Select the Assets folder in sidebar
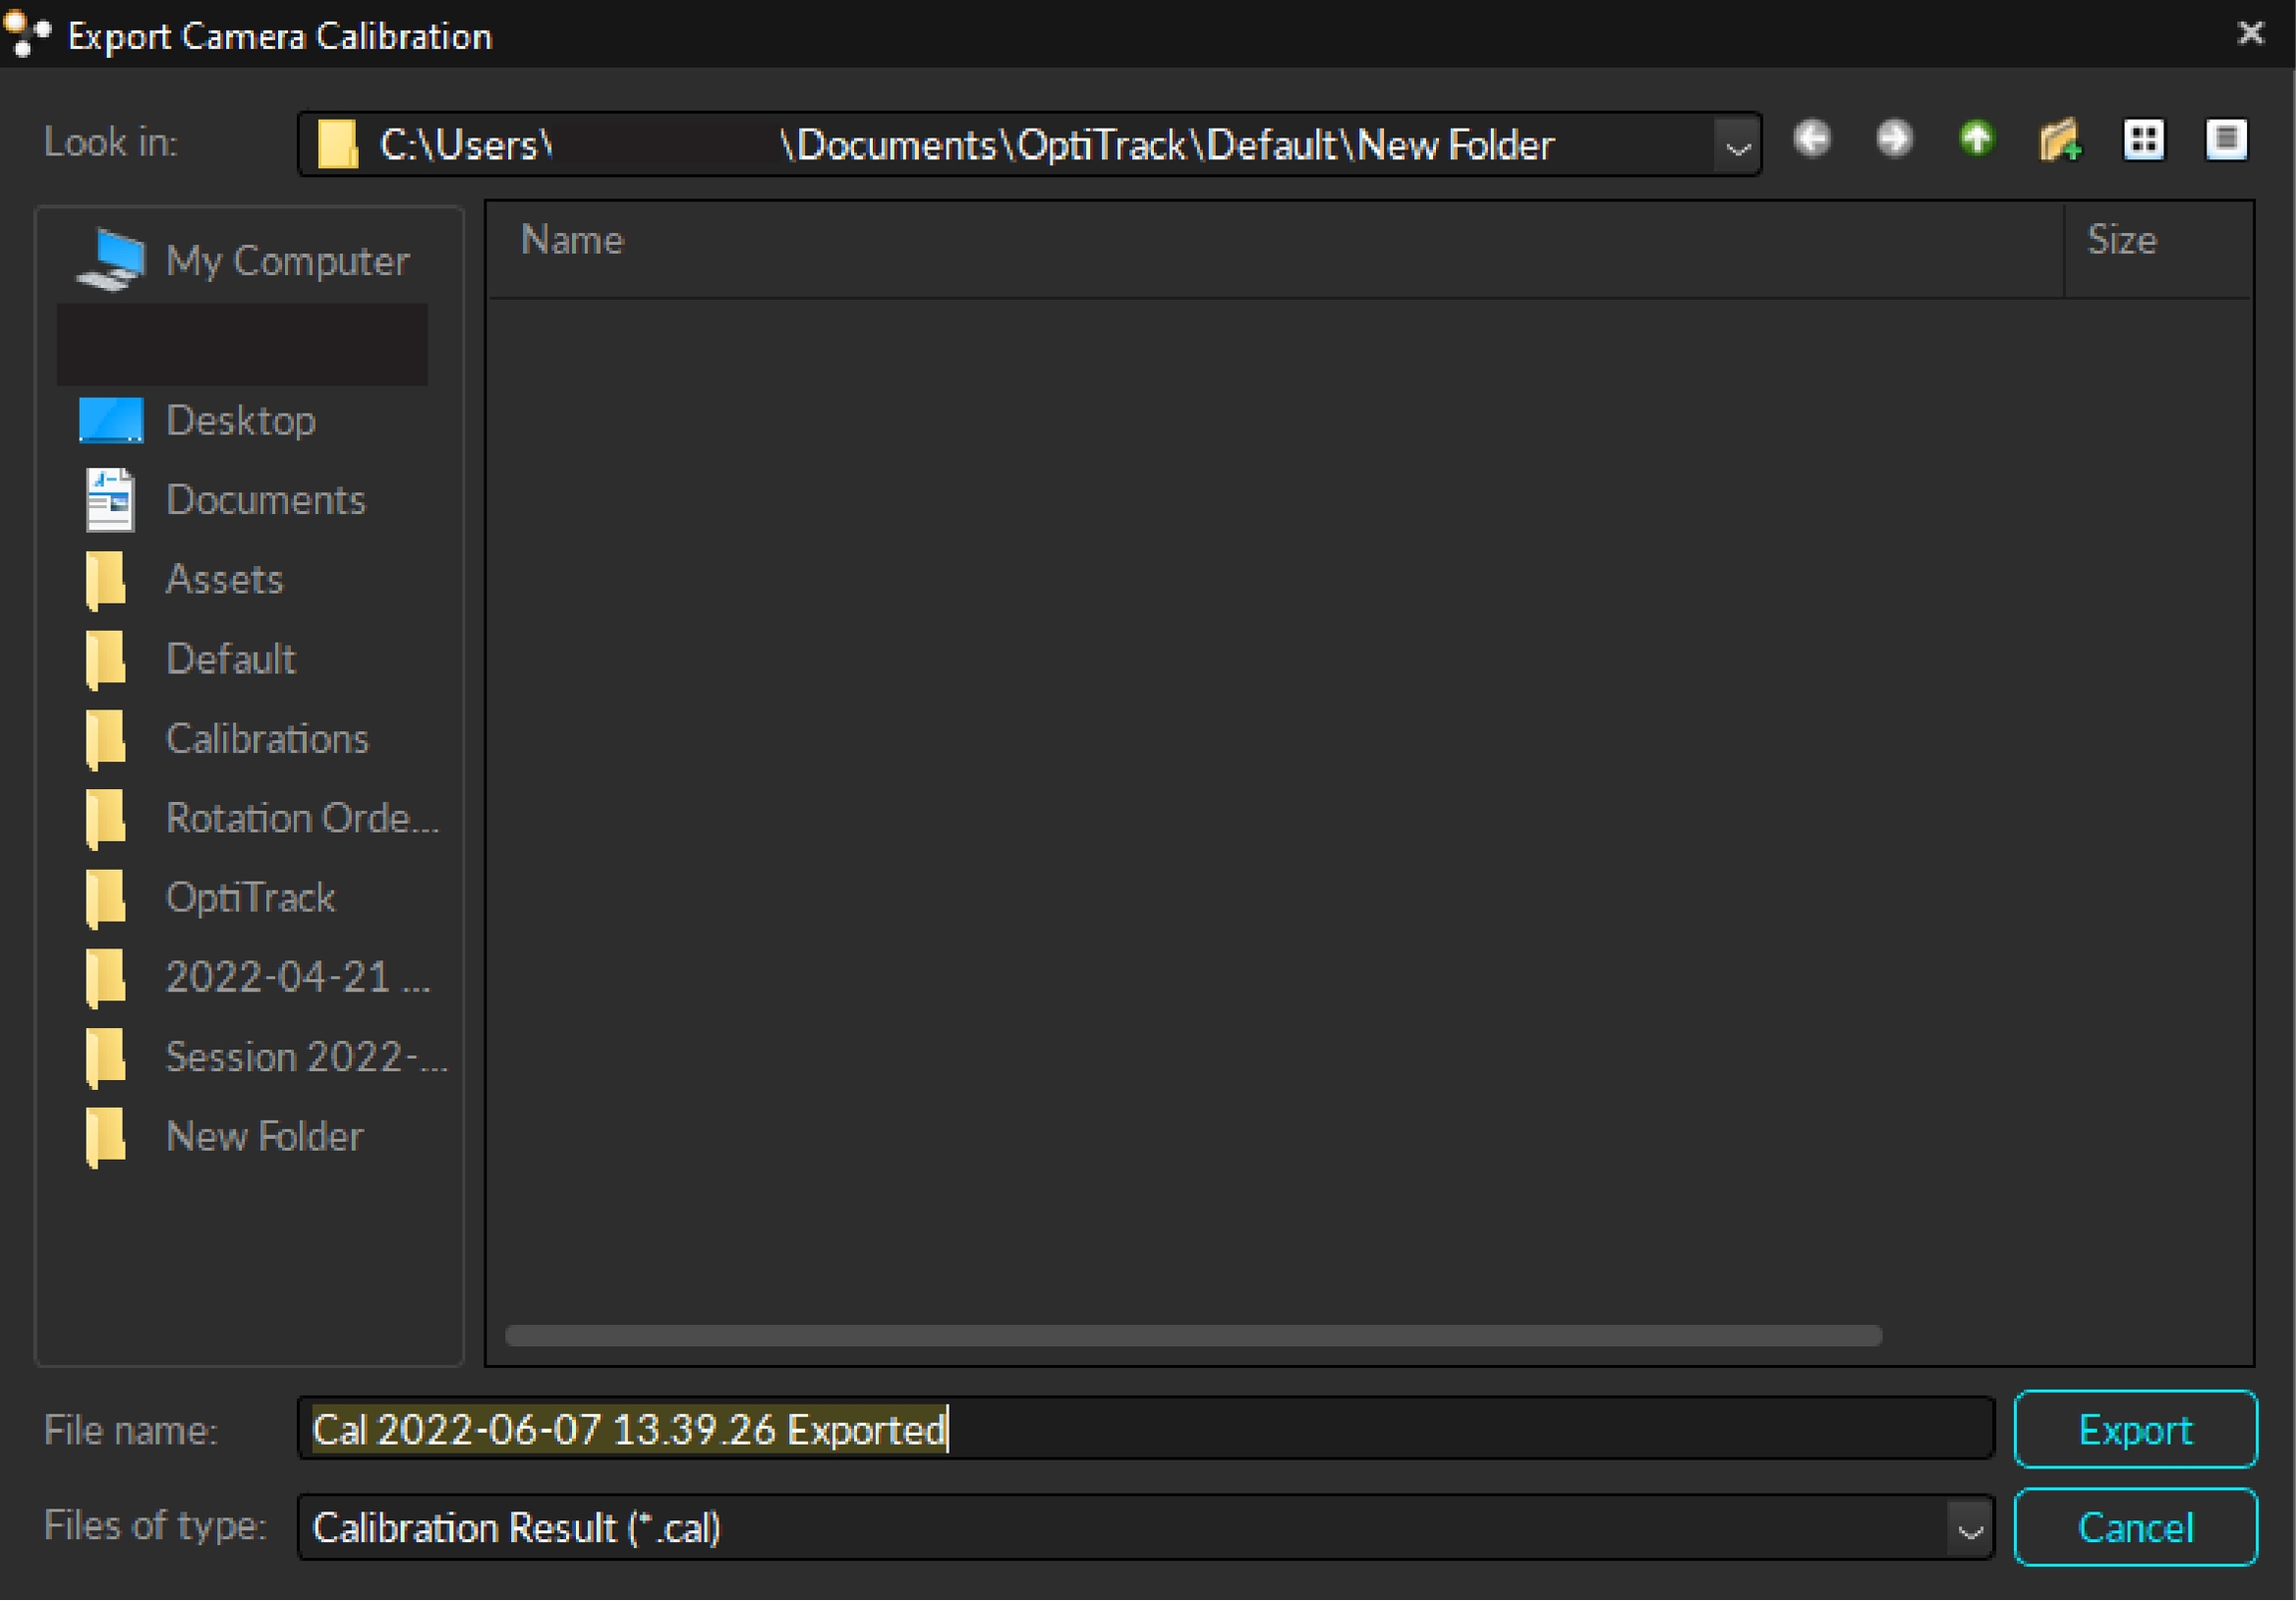The image size is (2296, 1601). tap(224, 580)
